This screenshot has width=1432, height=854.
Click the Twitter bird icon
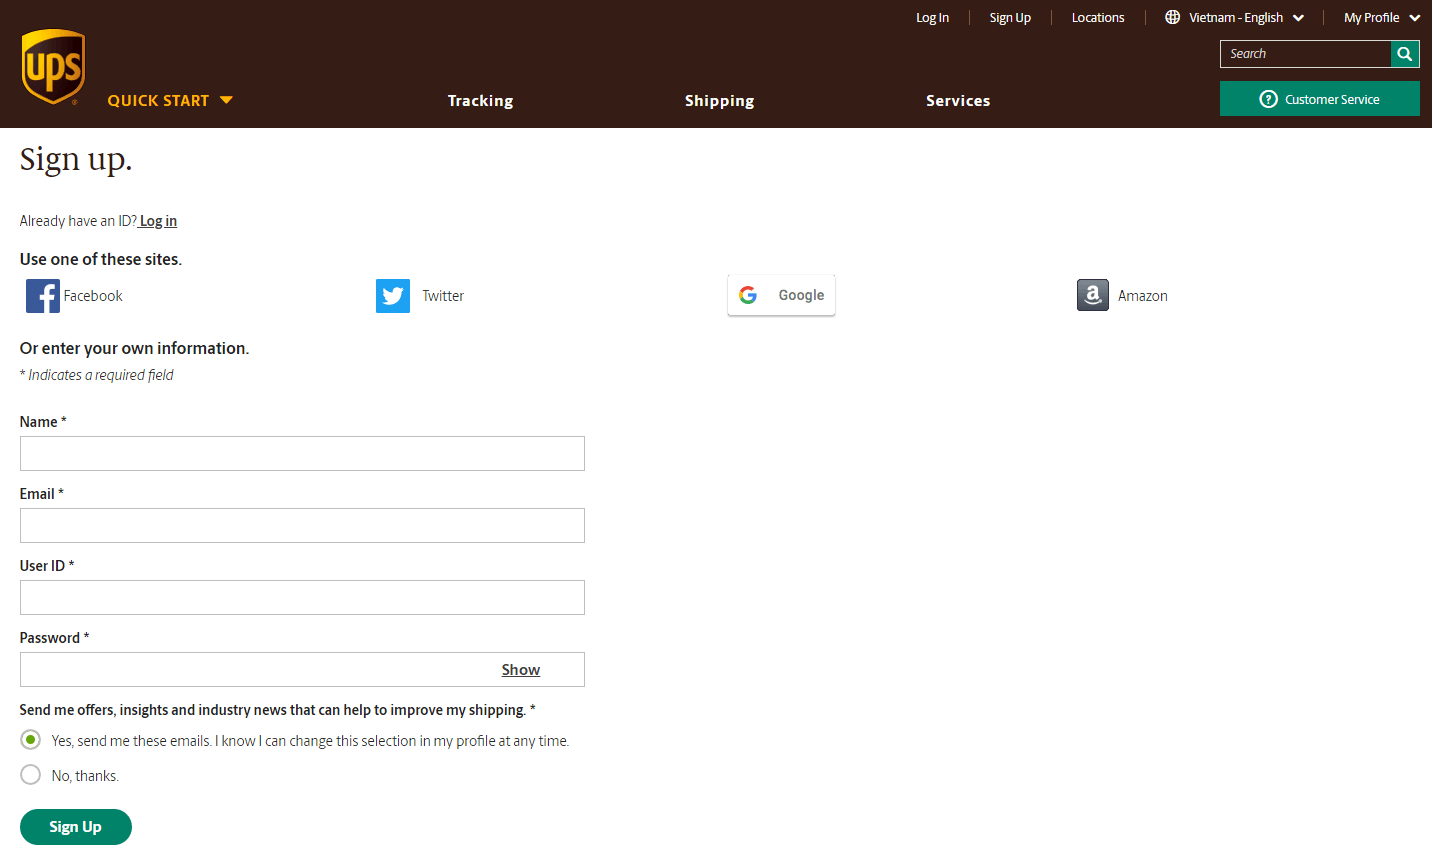(393, 296)
